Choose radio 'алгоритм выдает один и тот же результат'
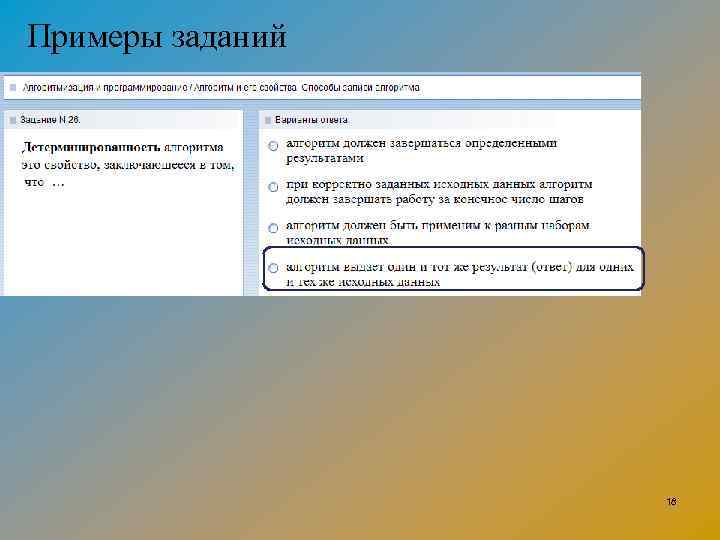The image size is (720, 540). pyautogui.click(x=273, y=268)
